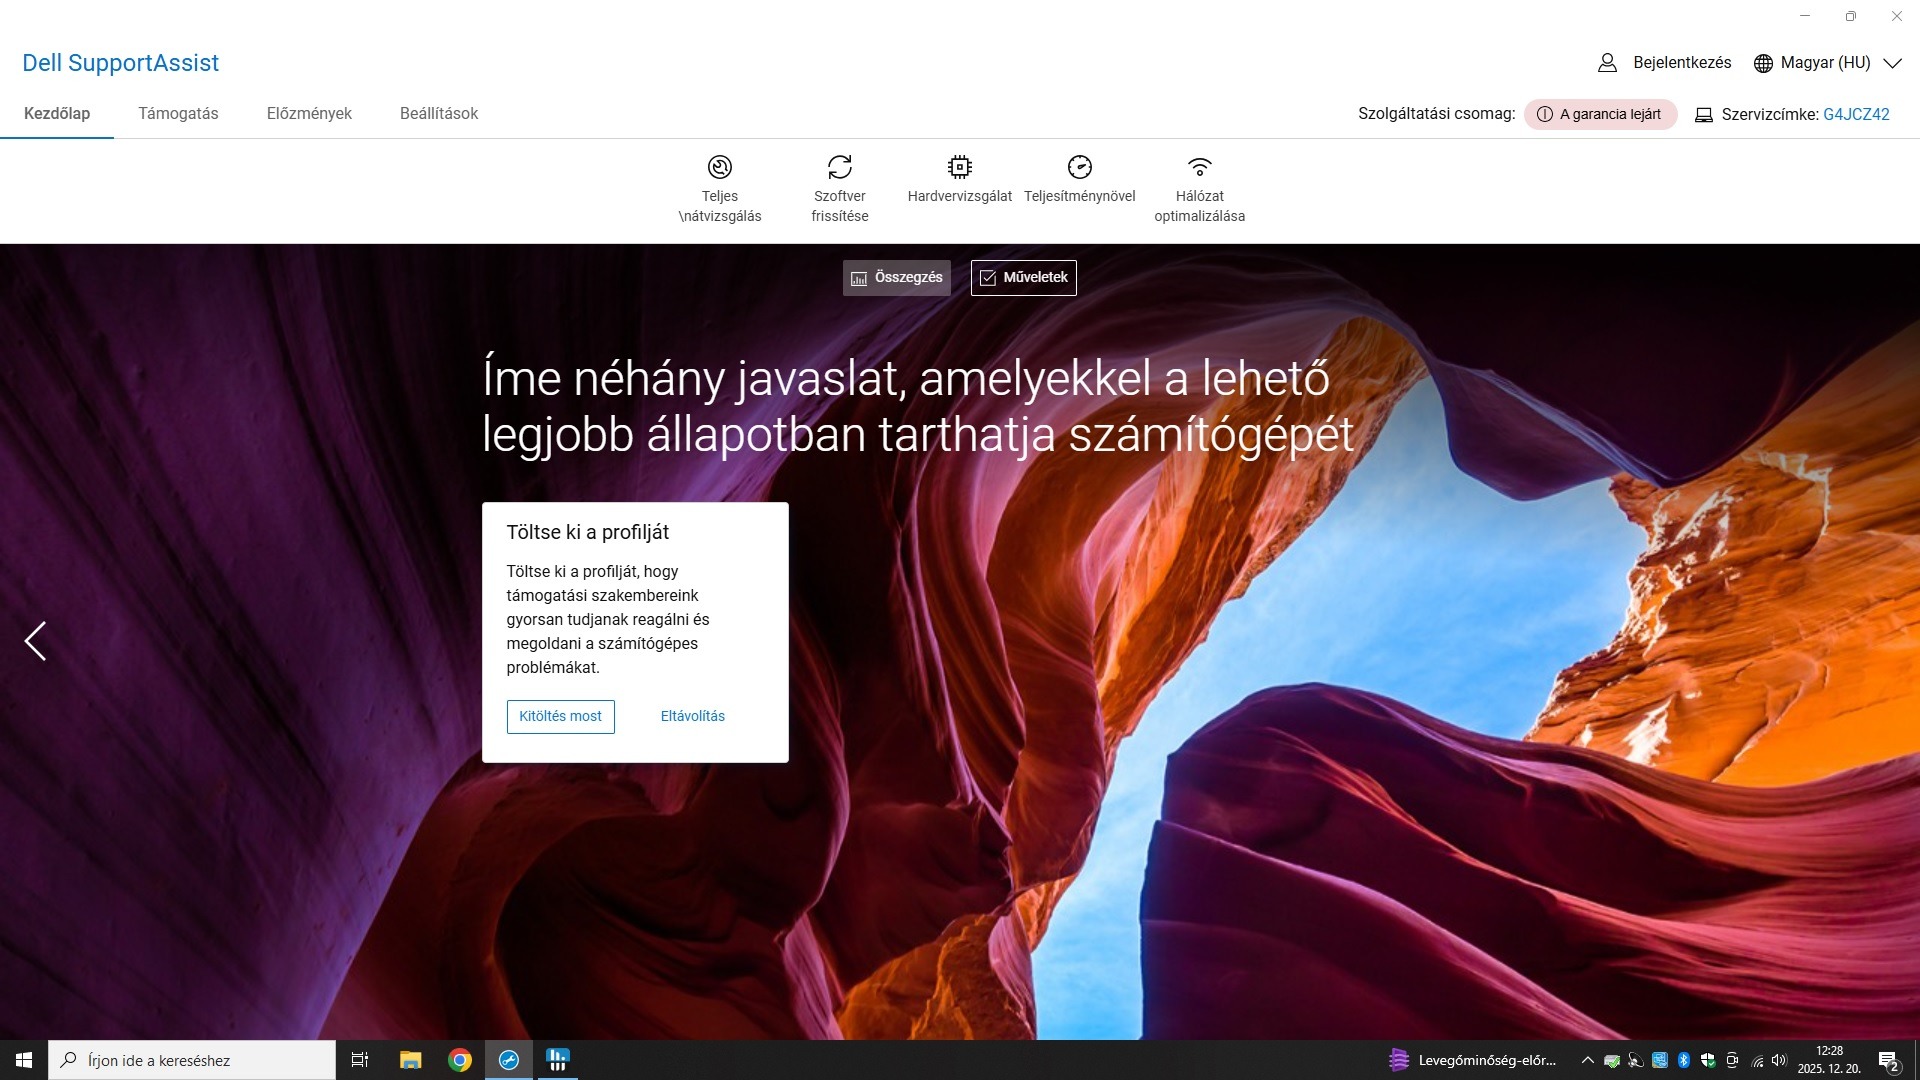Image resolution: width=1920 pixels, height=1080 pixels.
Task: Click the A garancia lejárt warranty badge
Action: (x=1600, y=114)
